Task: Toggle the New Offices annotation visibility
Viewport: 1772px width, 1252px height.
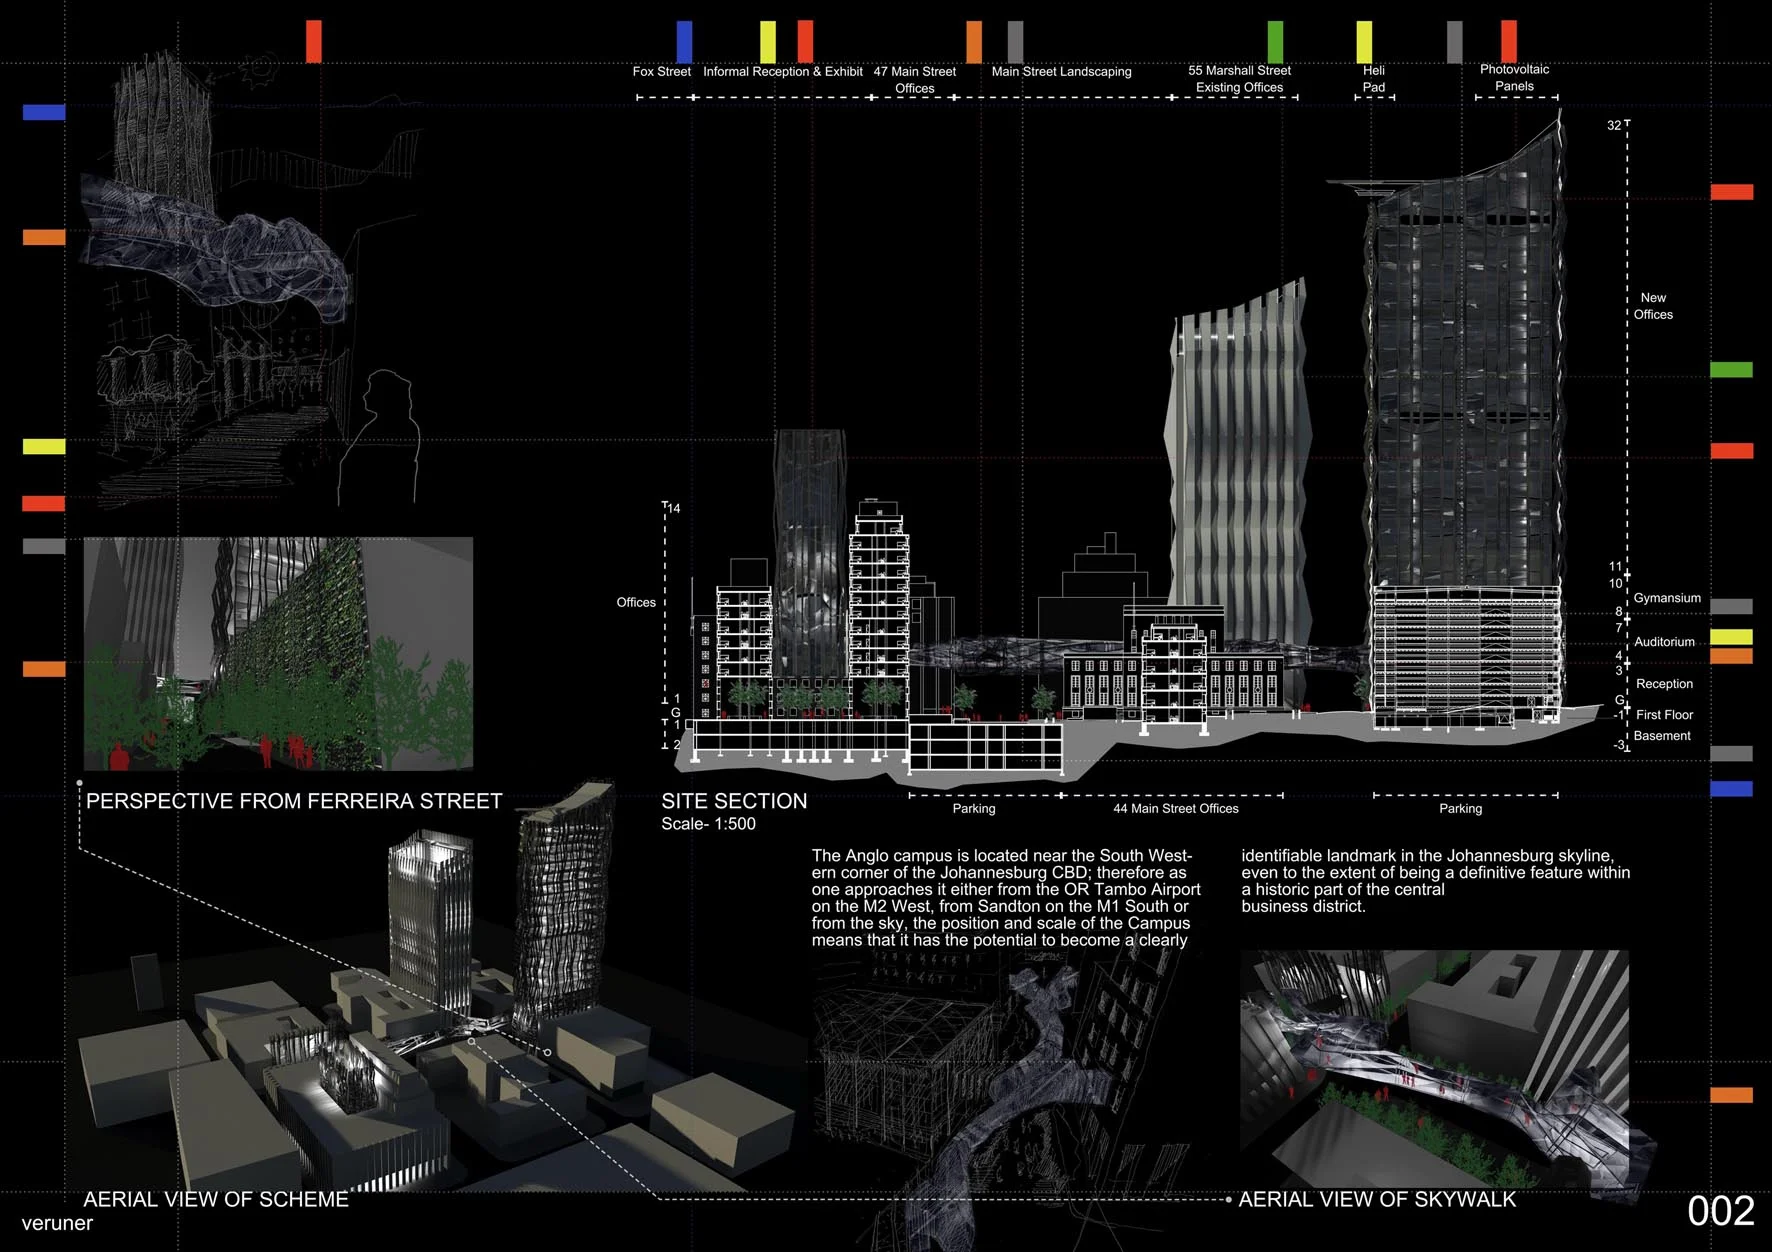Action: coord(1654,305)
